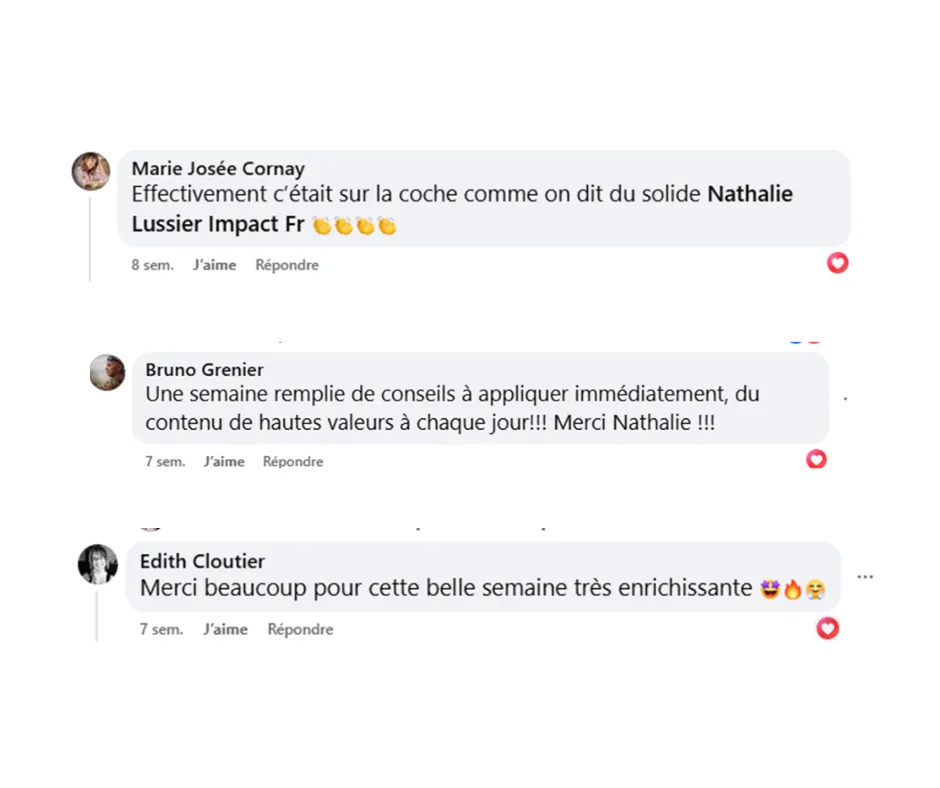Click Edith Cloutier's profile photo

[x=98, y=564]
